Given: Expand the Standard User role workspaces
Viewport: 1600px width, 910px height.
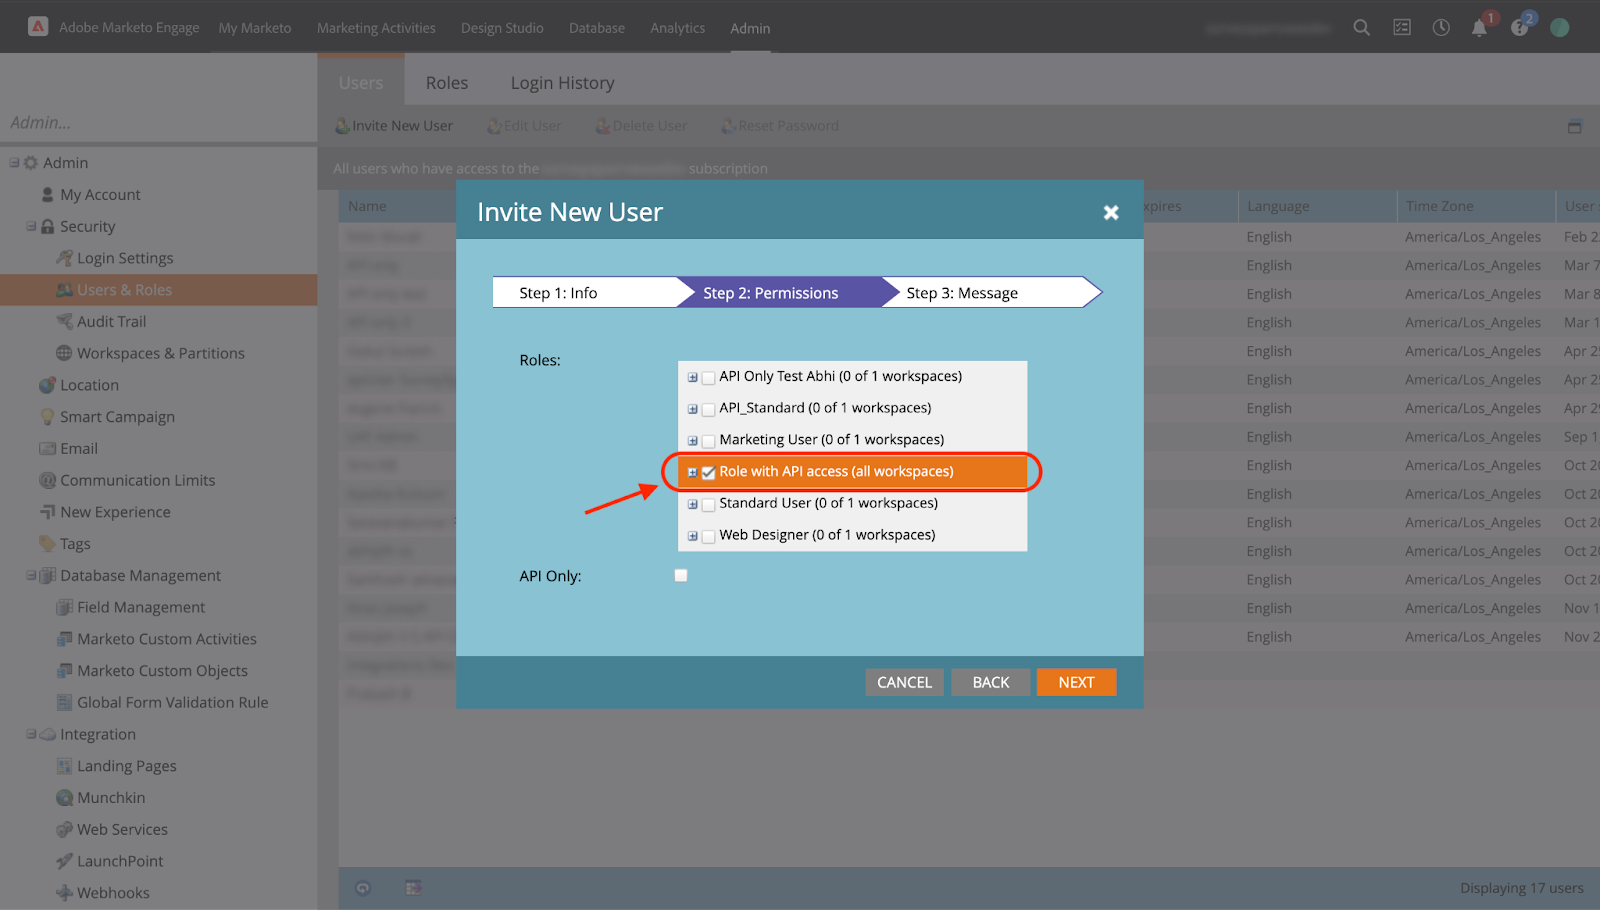Looking at the screenshot, I should (692, 505).
